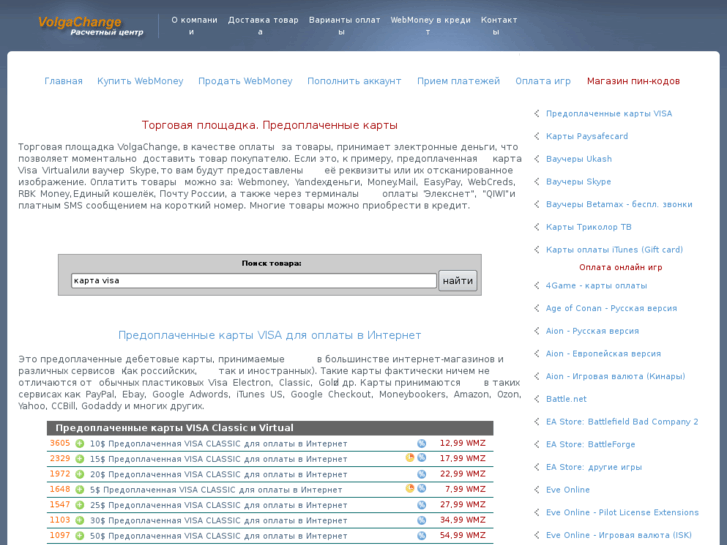Image resolution: width=727 pixels, height=545 pixels.
Task: Click arrow icon beside Предоплаченные карты VISA
Action: click(537, 113)
